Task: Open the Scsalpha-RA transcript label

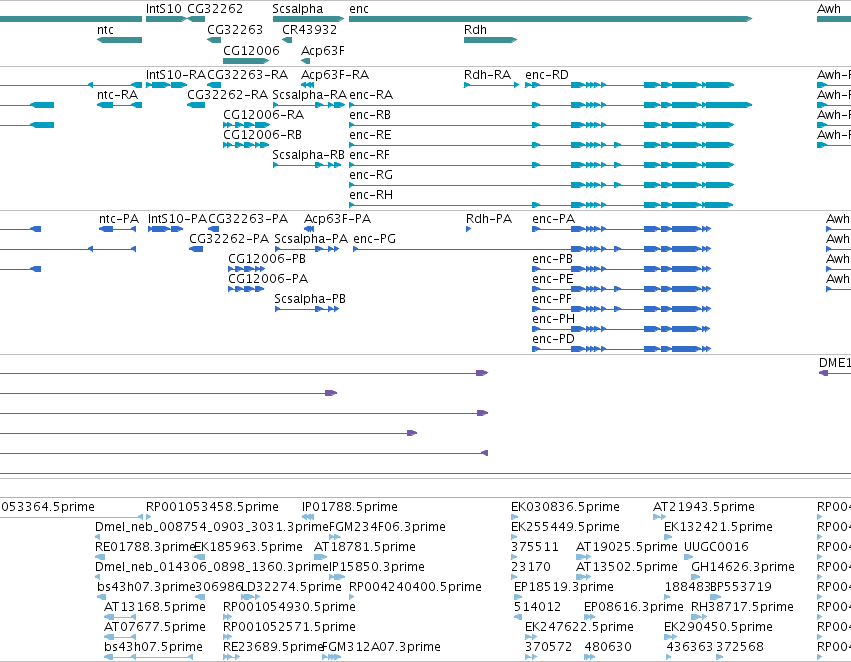Action: tap(309, 94)
